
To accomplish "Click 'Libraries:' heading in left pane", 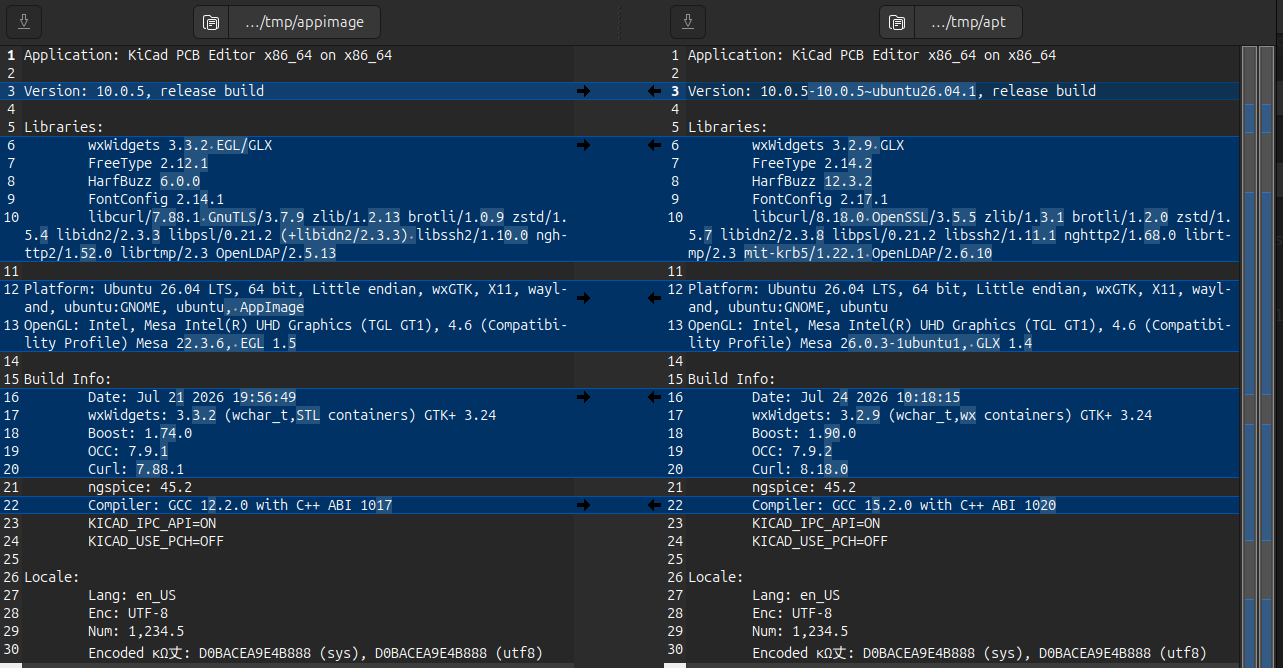I will point(64,127).
